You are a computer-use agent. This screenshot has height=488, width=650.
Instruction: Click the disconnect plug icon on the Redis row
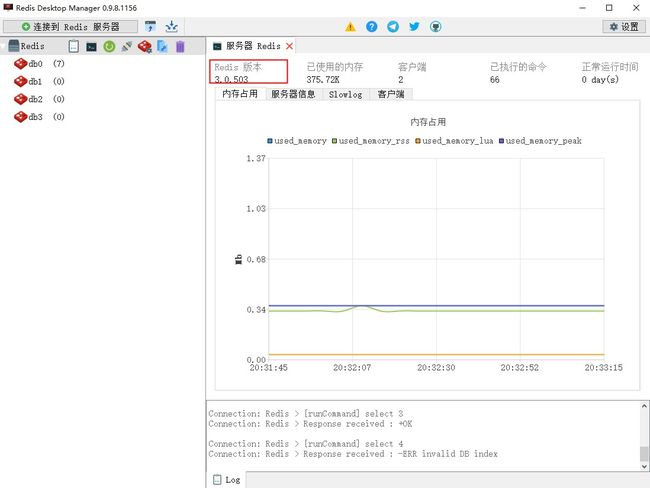127,46
